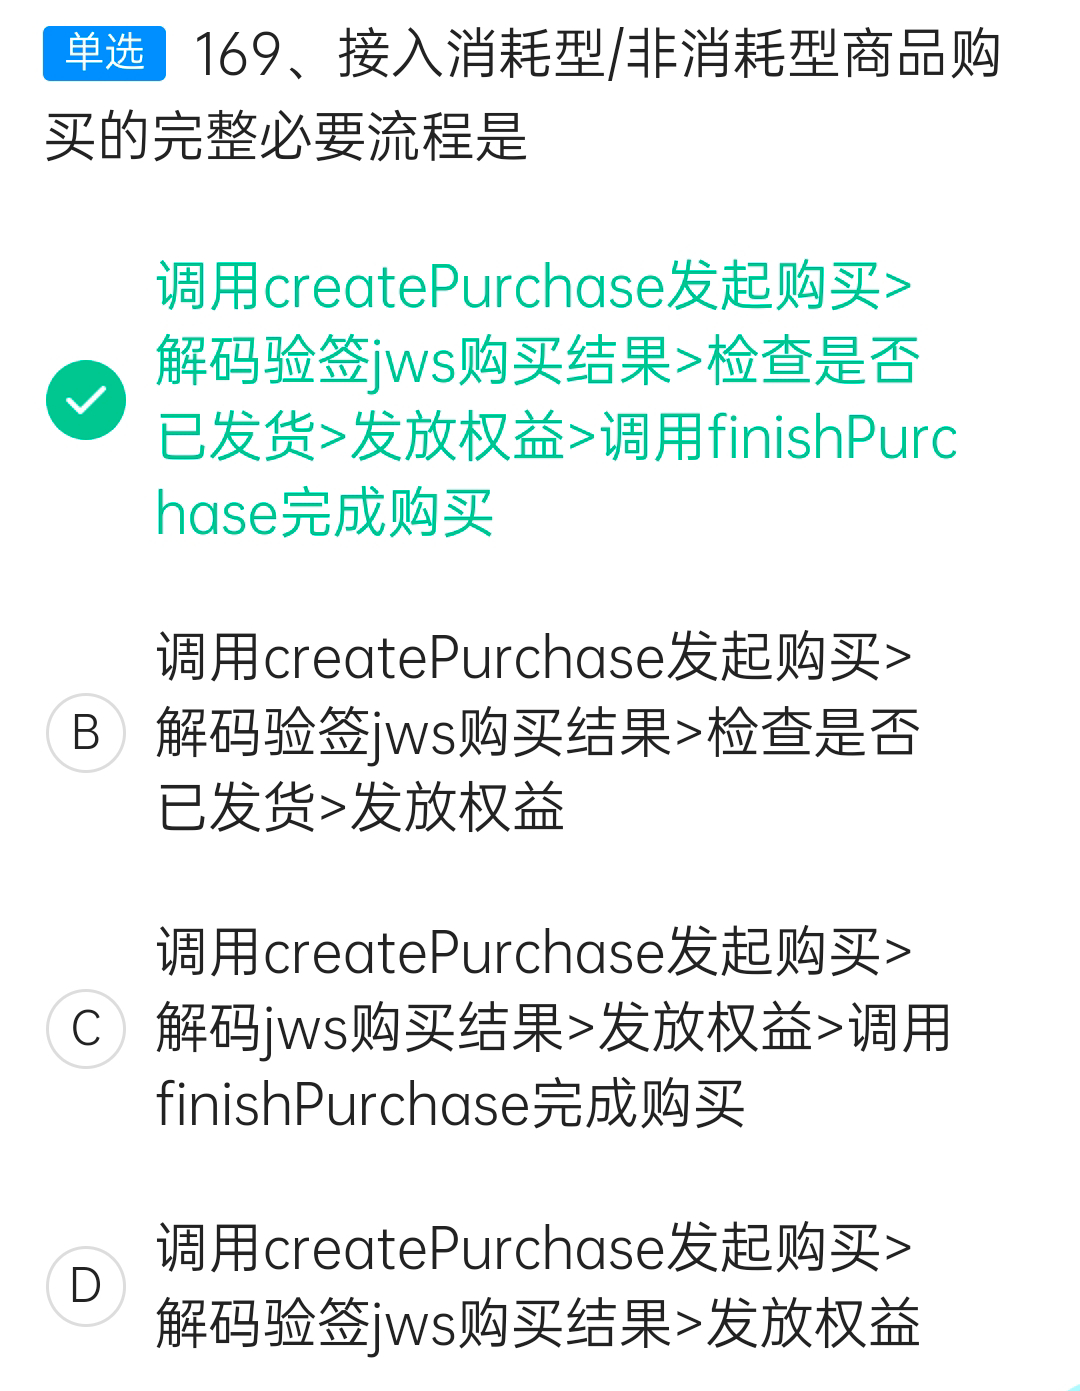Tap option B's middle line 解码验签jws购买结果>检查是否
Viewport: 1080px width, 1391px height.
click(x=538, y=733)
